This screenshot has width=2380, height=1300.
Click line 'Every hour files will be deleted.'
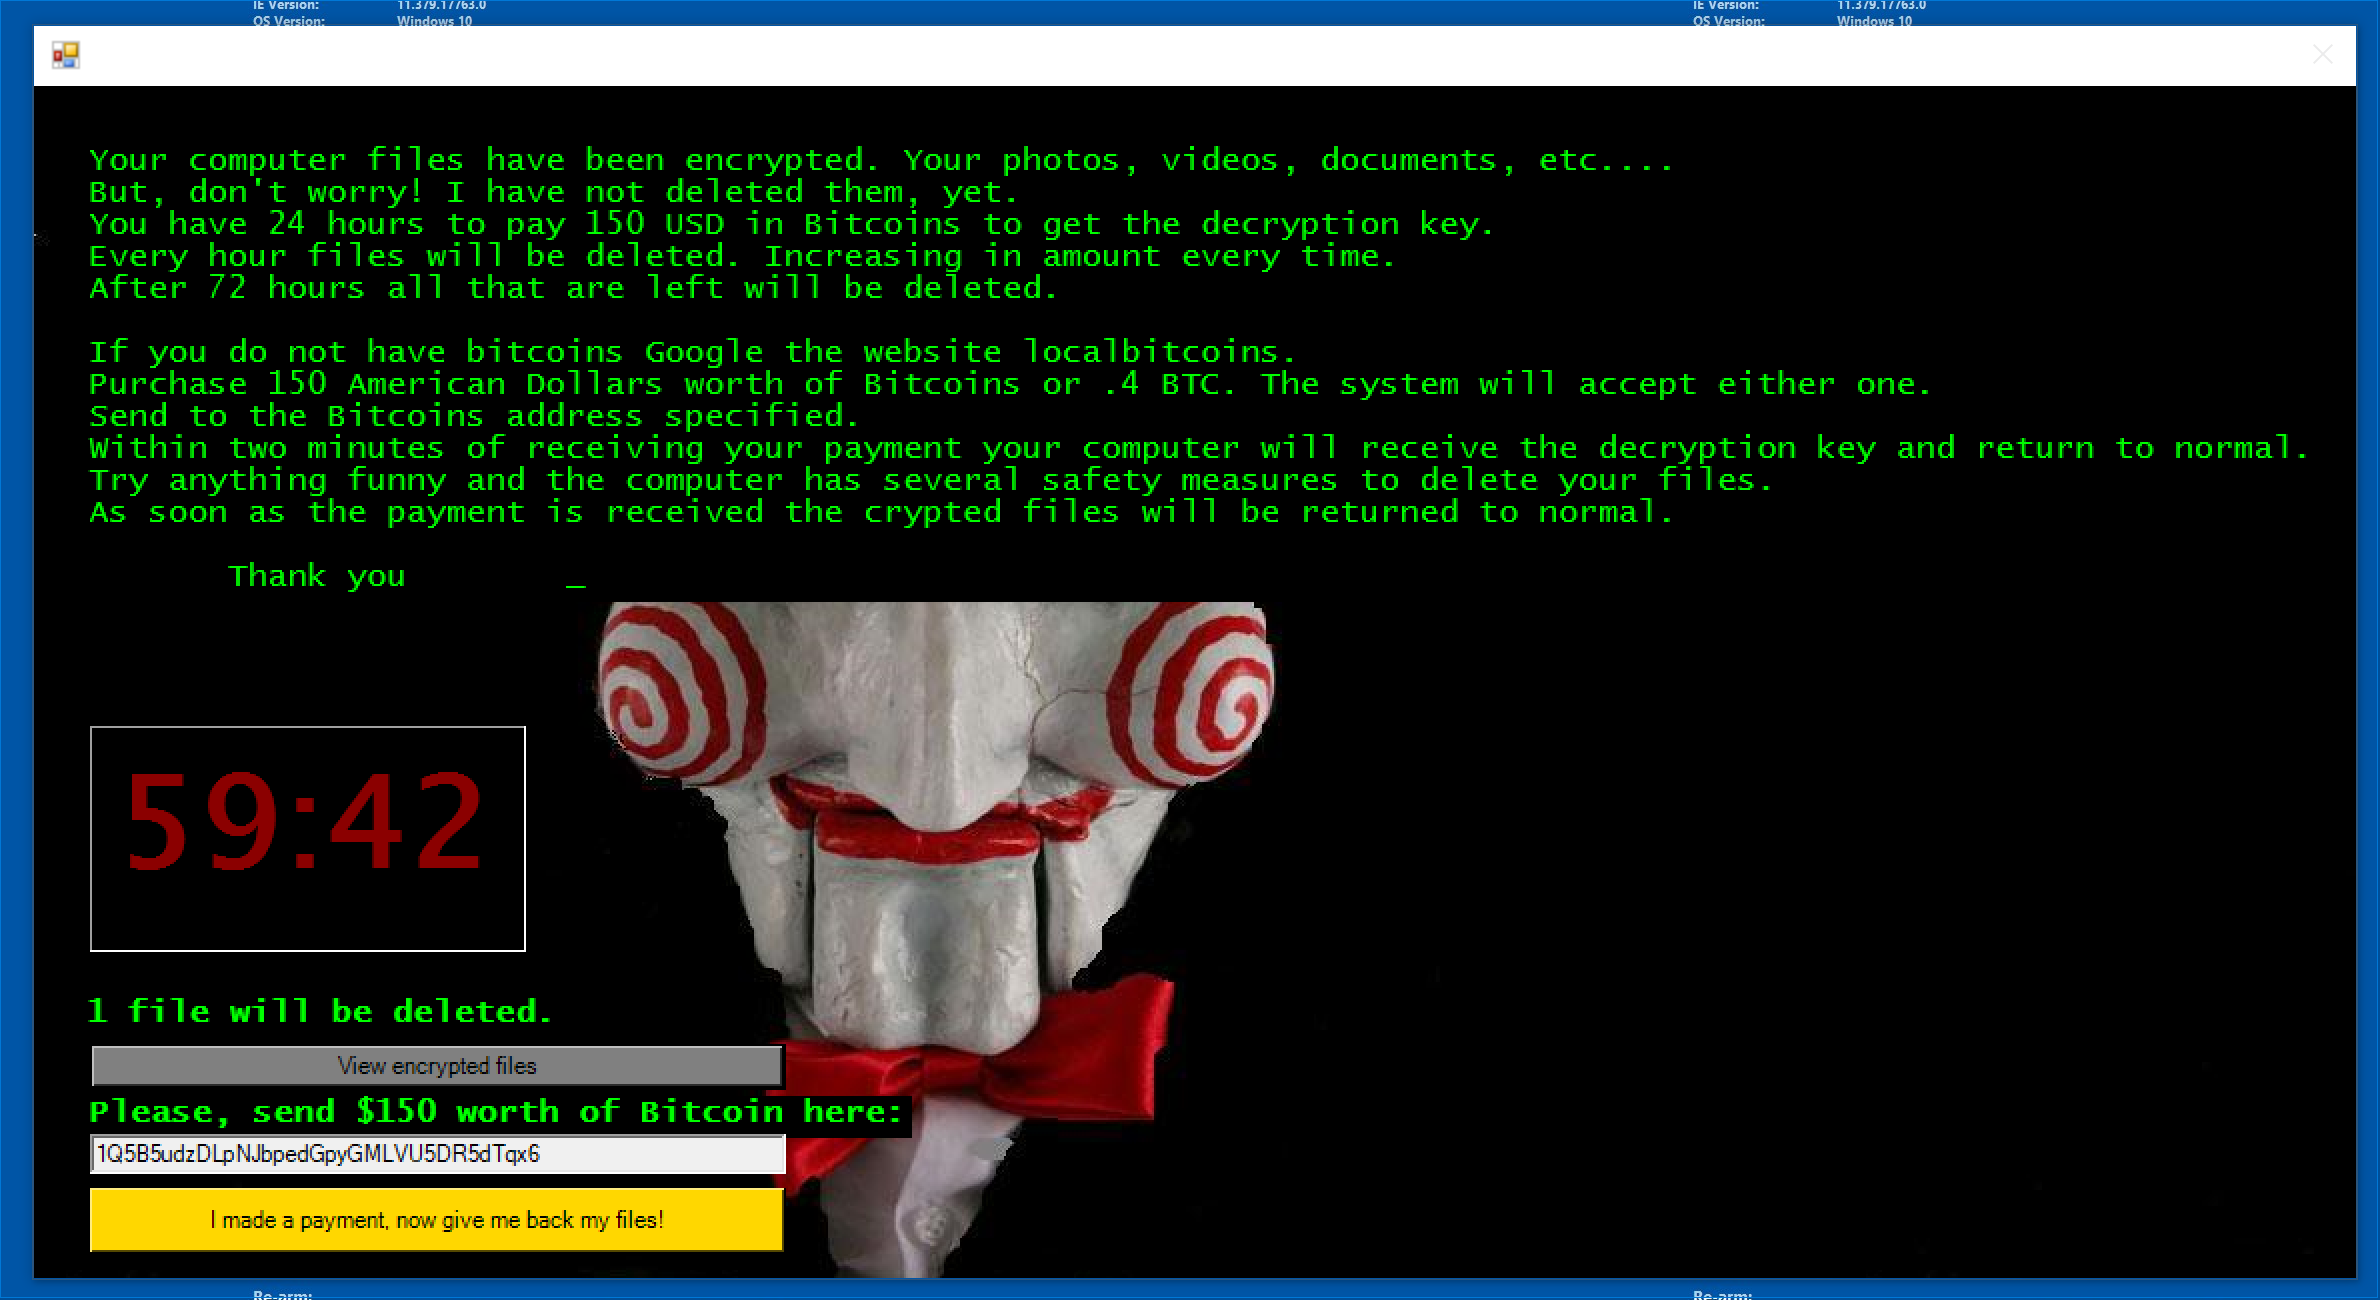coord(741,256)
